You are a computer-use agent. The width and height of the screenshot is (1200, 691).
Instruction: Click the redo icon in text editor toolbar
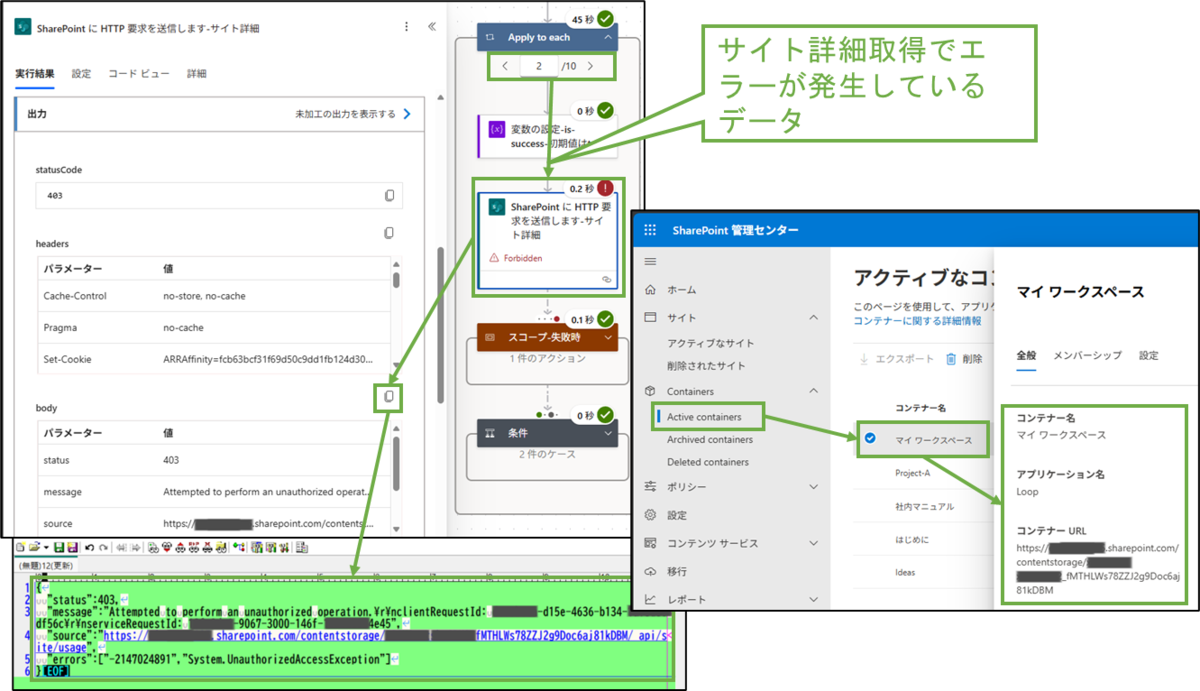[103, 547]
